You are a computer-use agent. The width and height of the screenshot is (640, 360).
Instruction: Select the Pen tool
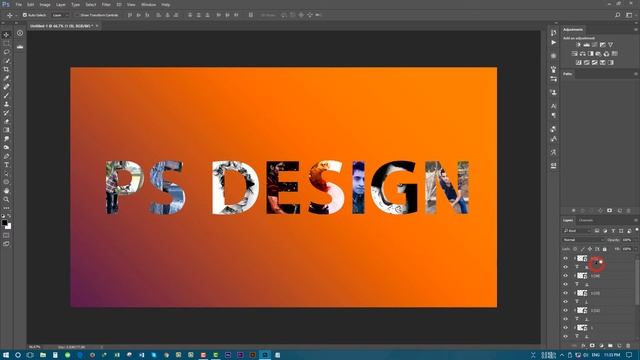6,156
